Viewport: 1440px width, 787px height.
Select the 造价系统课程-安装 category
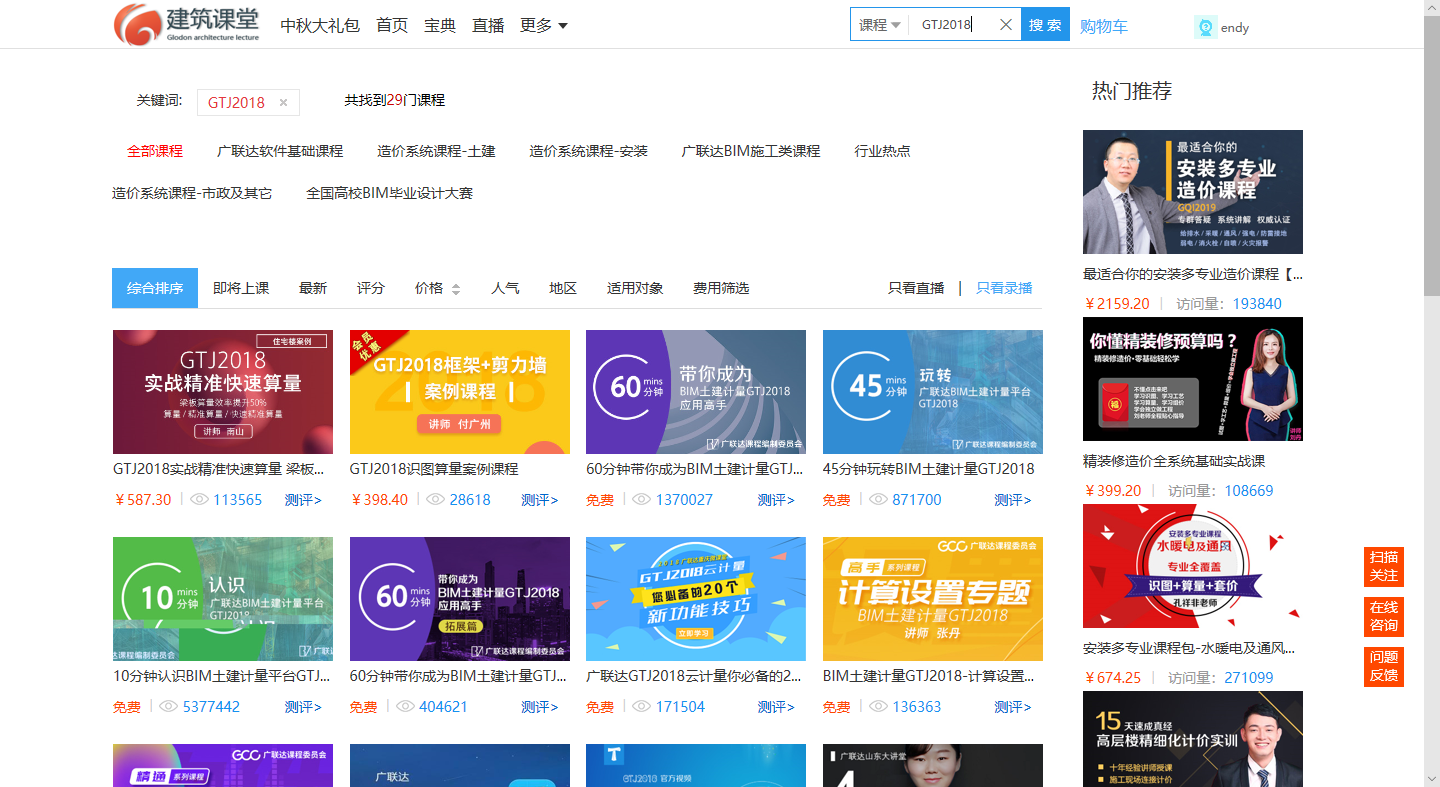pos(588,151)
